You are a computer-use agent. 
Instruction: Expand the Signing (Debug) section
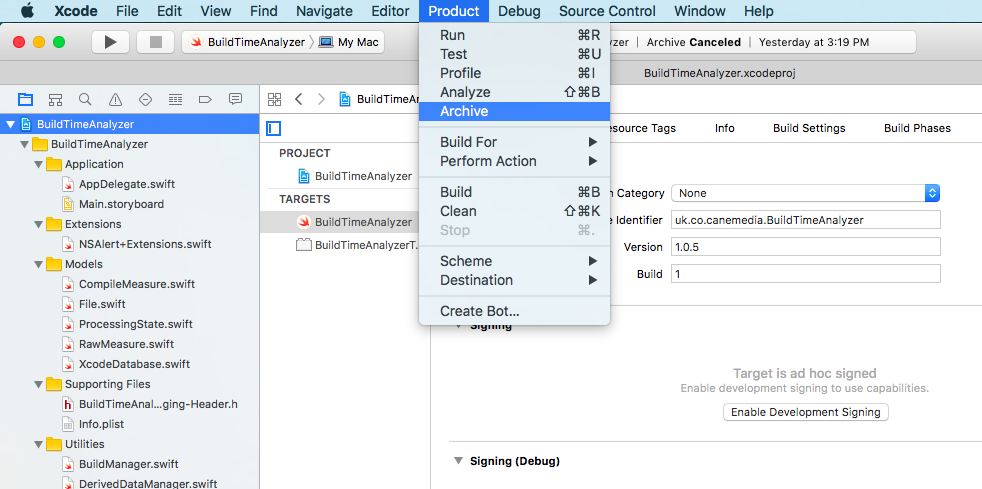coord(458,461)
